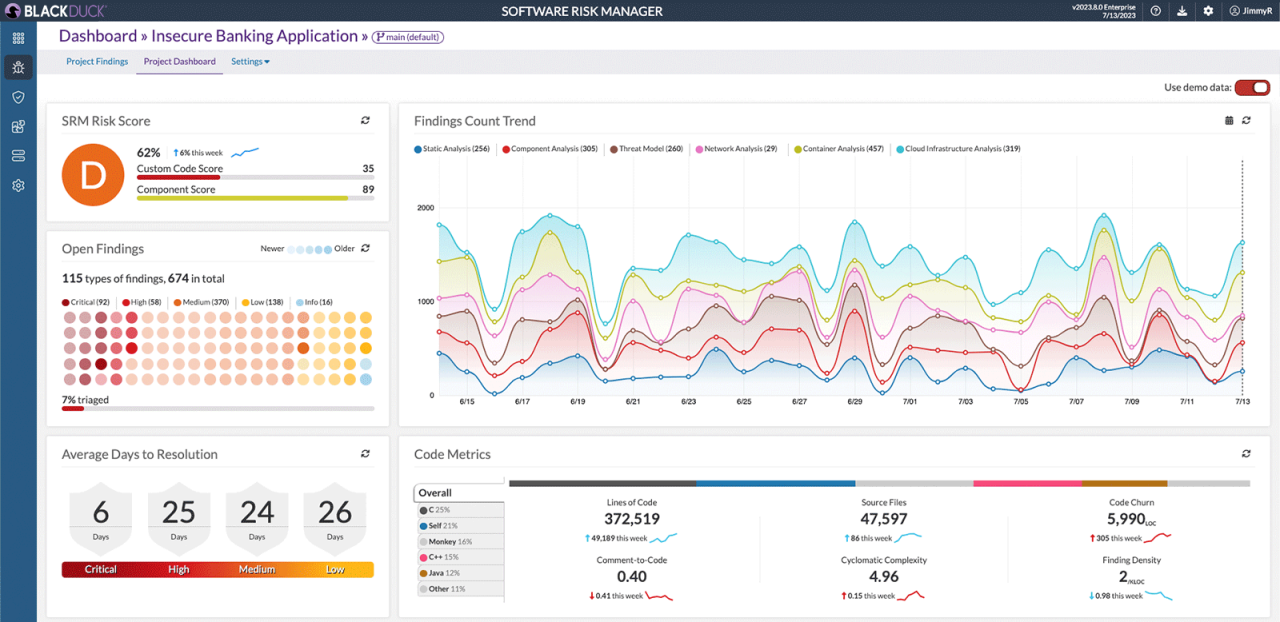
Task: Select the Project Dashboard tab
Action: 179,61
